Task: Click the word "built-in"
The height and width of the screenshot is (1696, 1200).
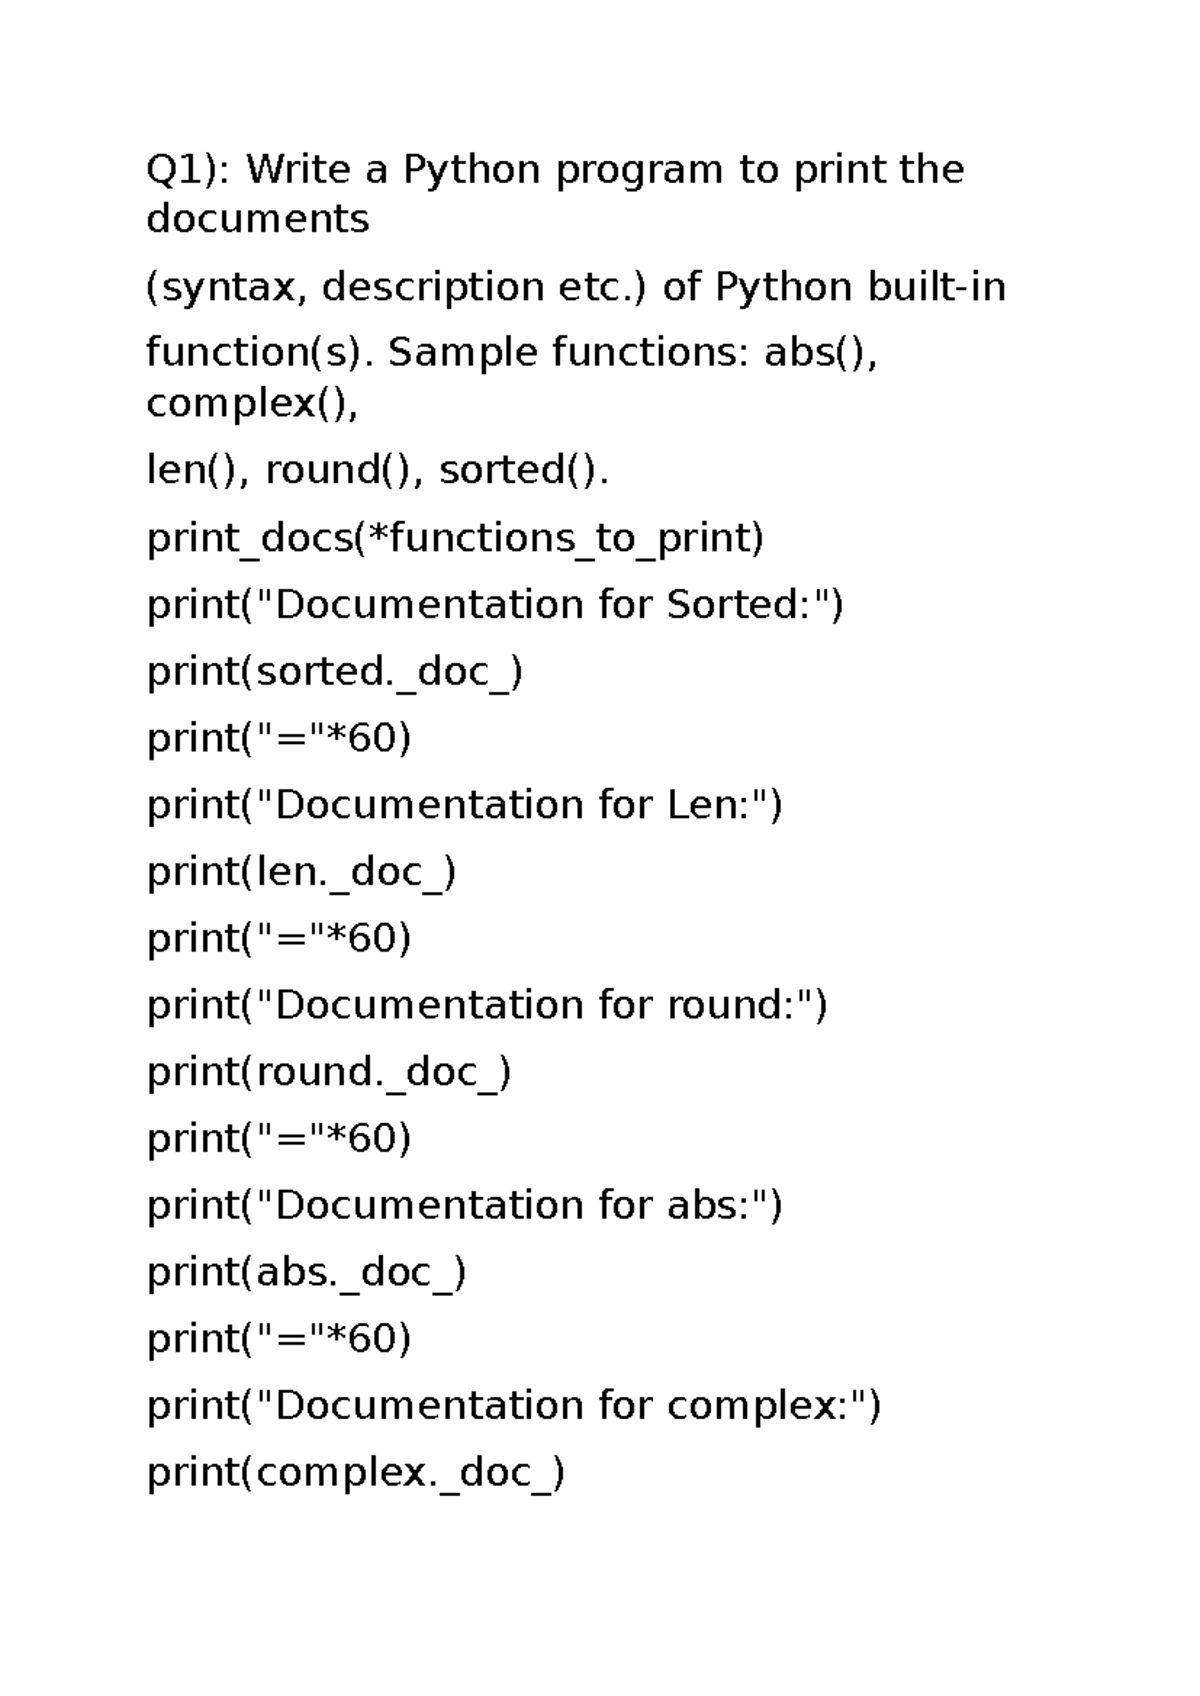Action: [x=936, y=287]
